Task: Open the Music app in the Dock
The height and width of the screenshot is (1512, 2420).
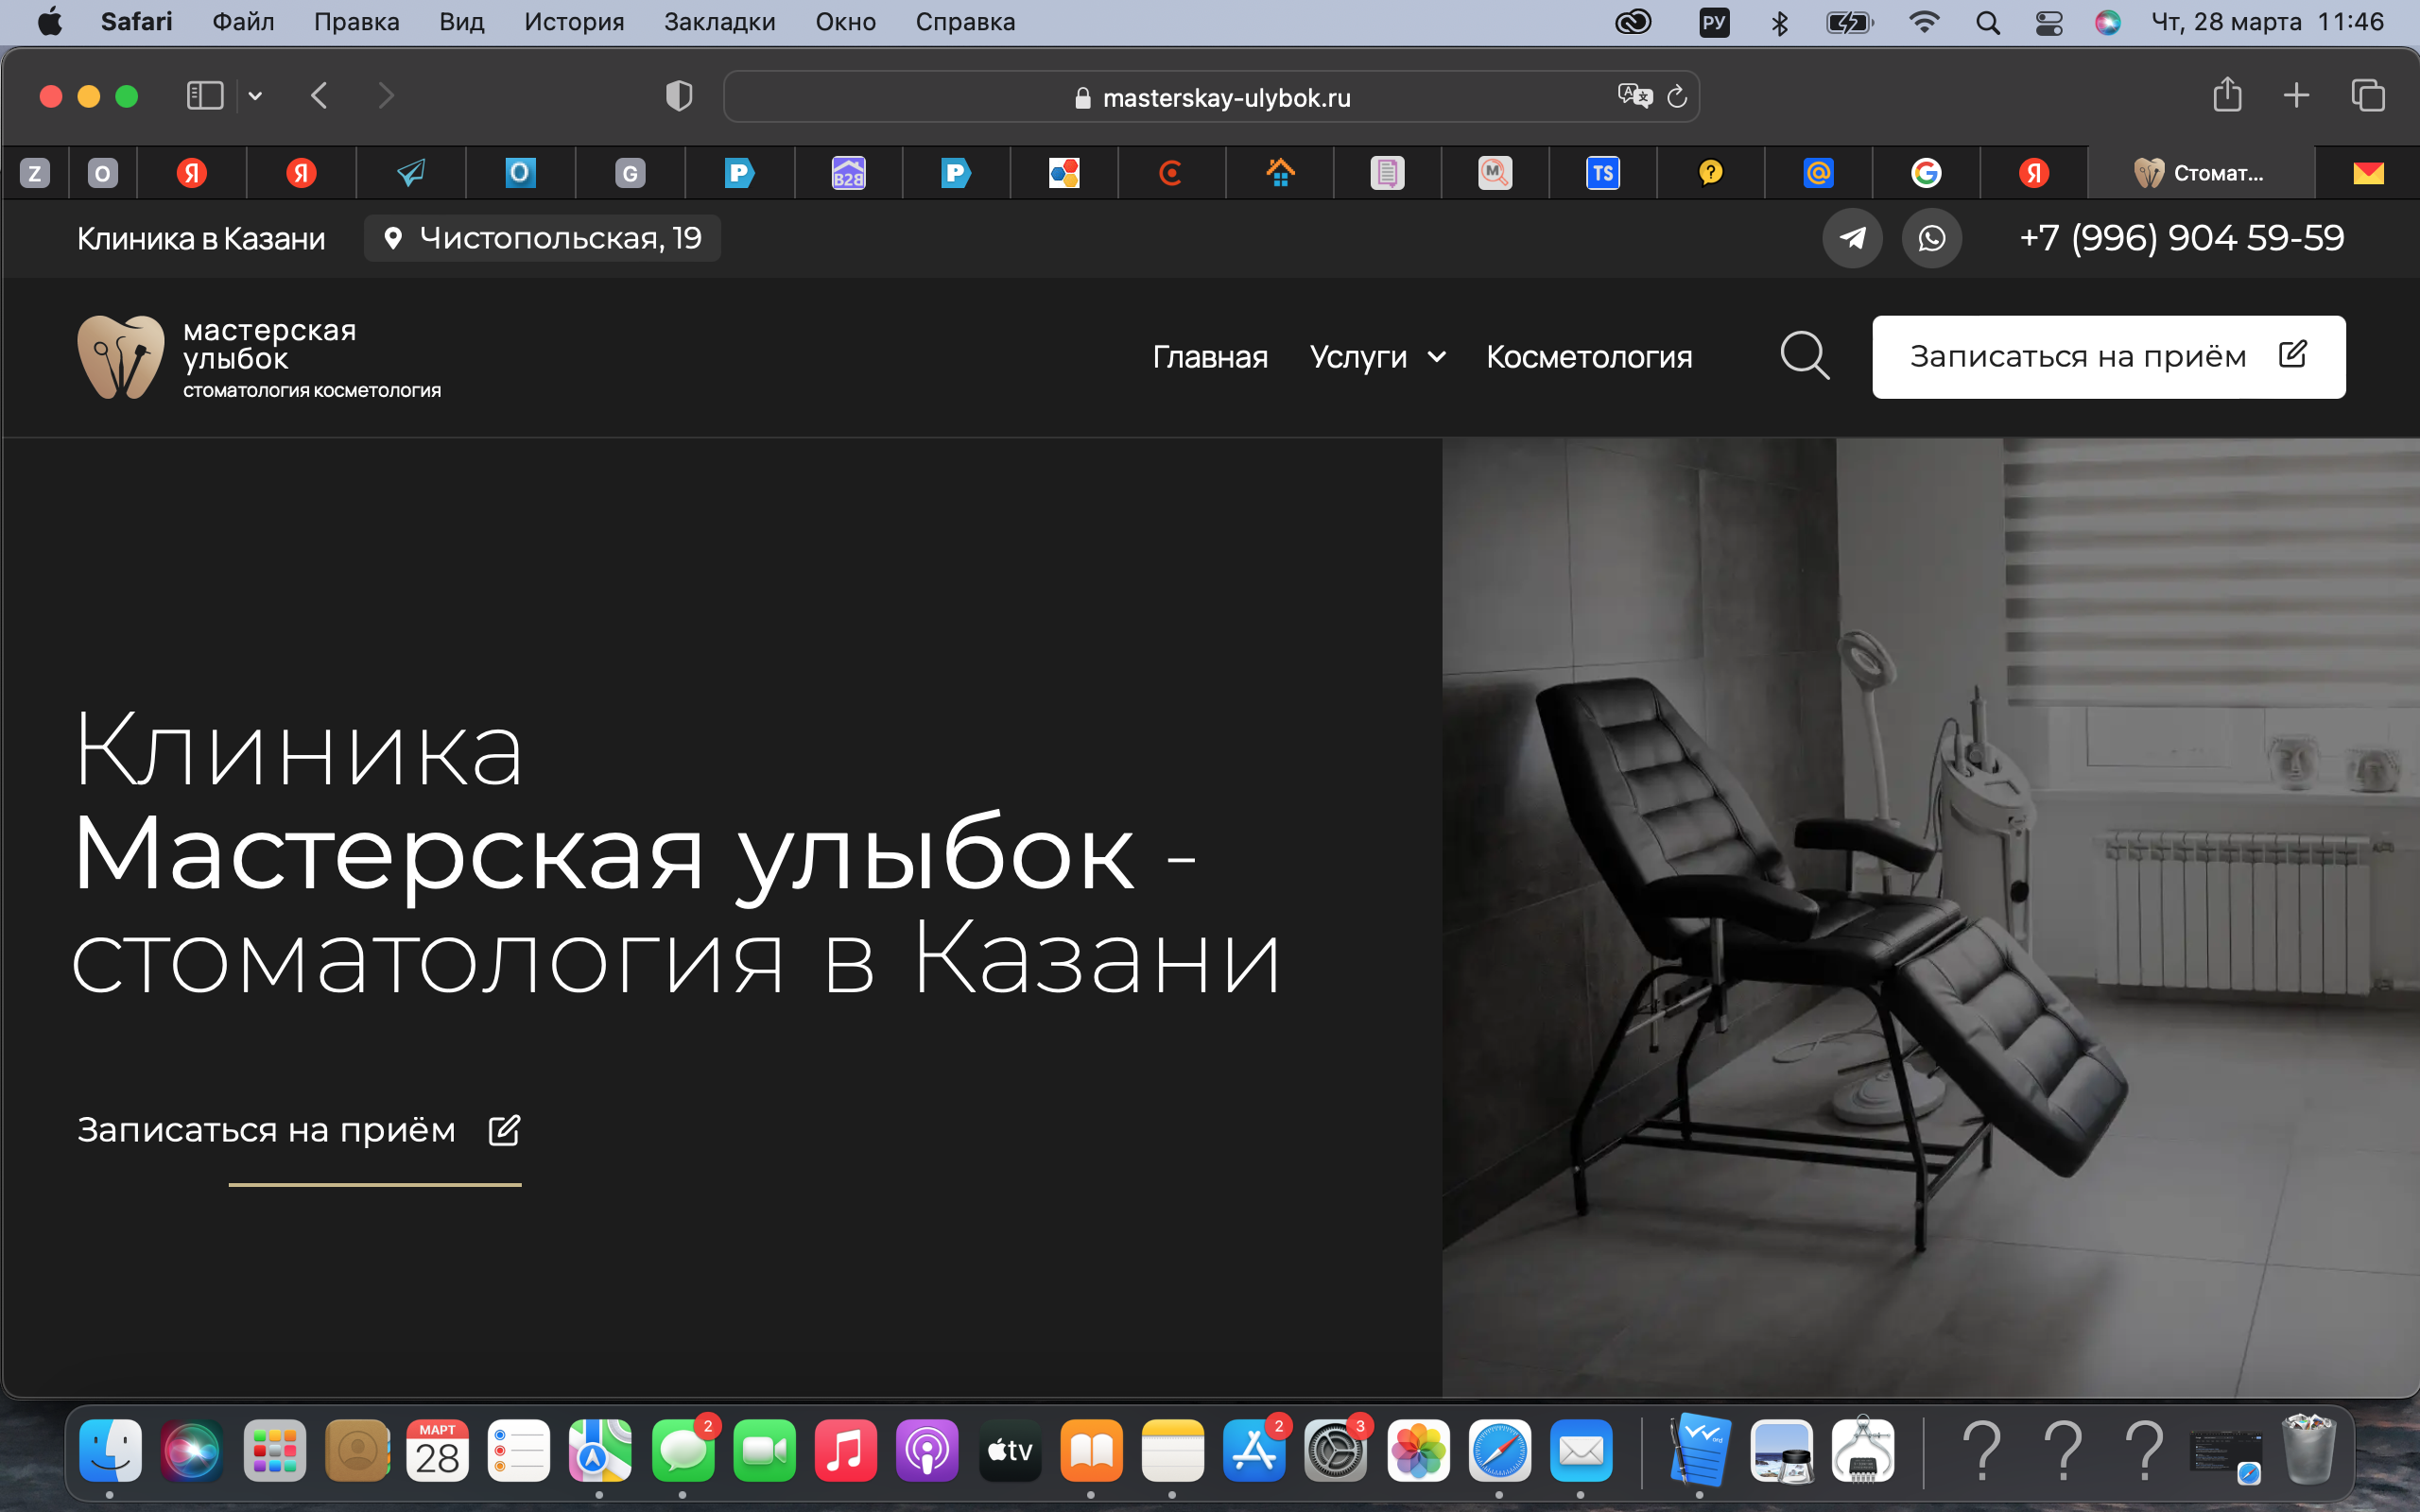Action: tap(845, 1449)
